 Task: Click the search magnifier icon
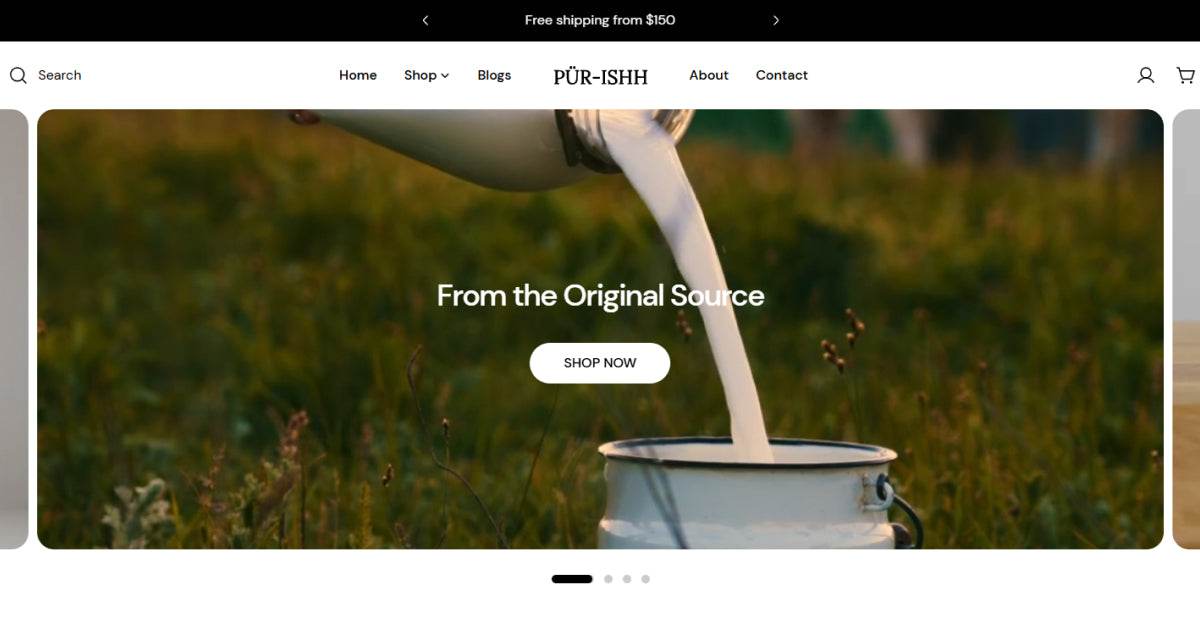pyautogui.click(x=18, y=75)
